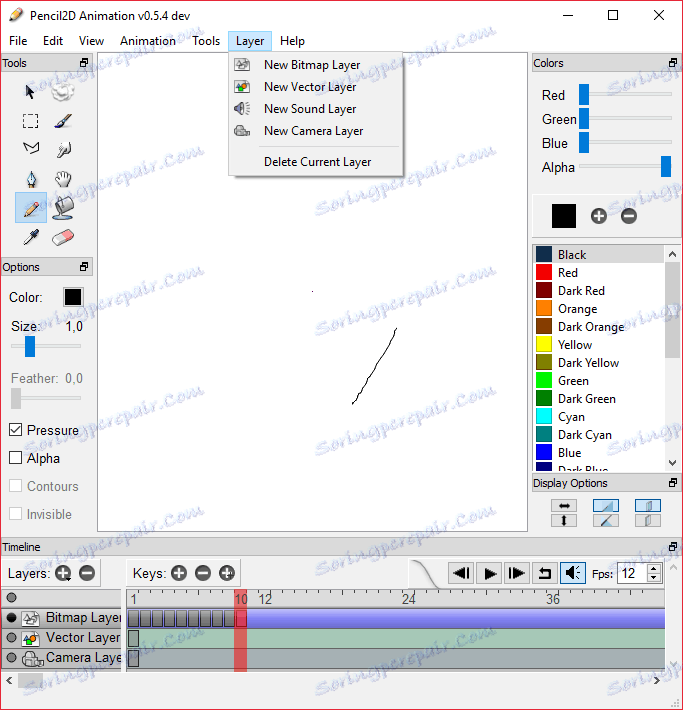Decrease Fps value with down arrow

pyautogui.click(x=653, y=578)
